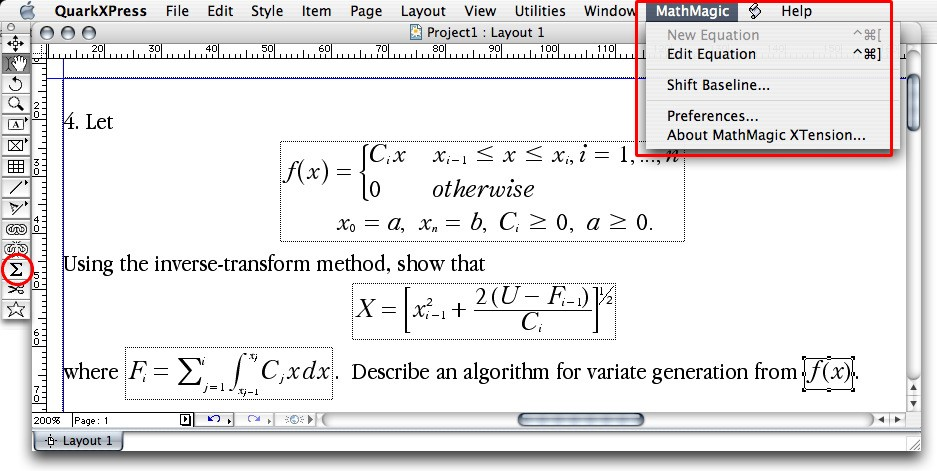The height and width of the screenshot is (471, 937).
Task: Open the Utilities menu
Action: (539, 12)
